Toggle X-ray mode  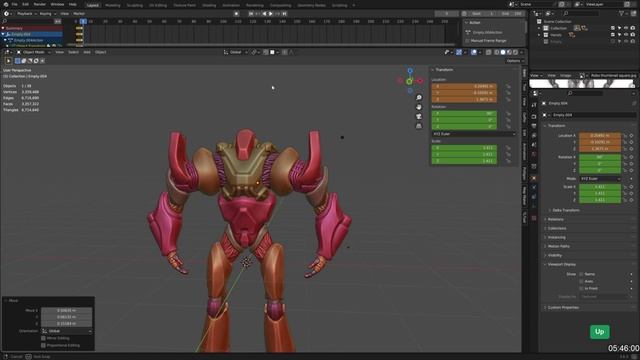(x=489, y=52)
